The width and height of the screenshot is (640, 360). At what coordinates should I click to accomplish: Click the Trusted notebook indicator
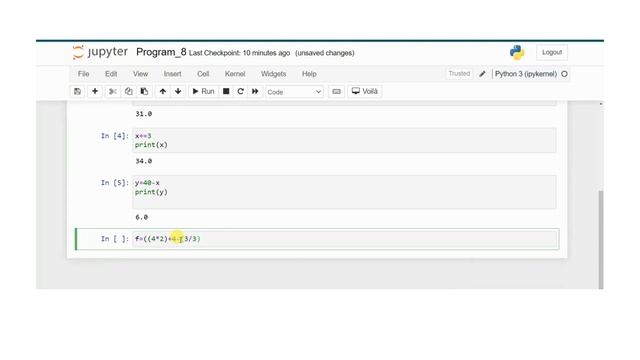(x=459, y=74)
